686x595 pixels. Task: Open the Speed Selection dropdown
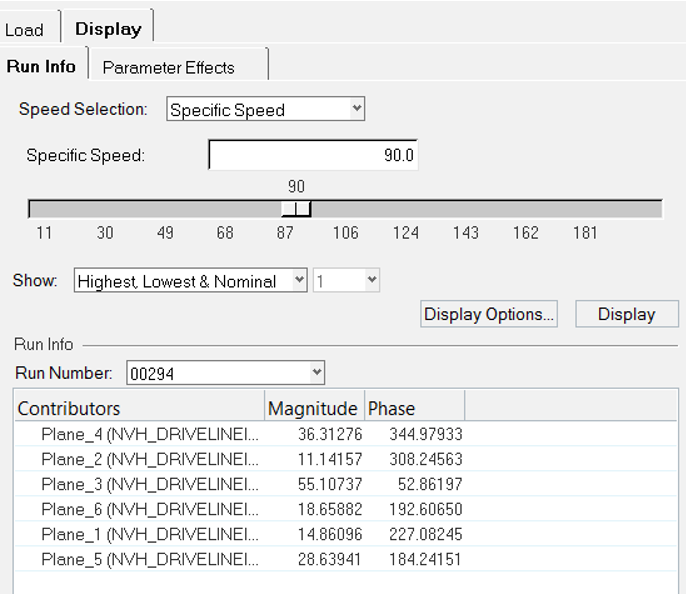(265, 110)
